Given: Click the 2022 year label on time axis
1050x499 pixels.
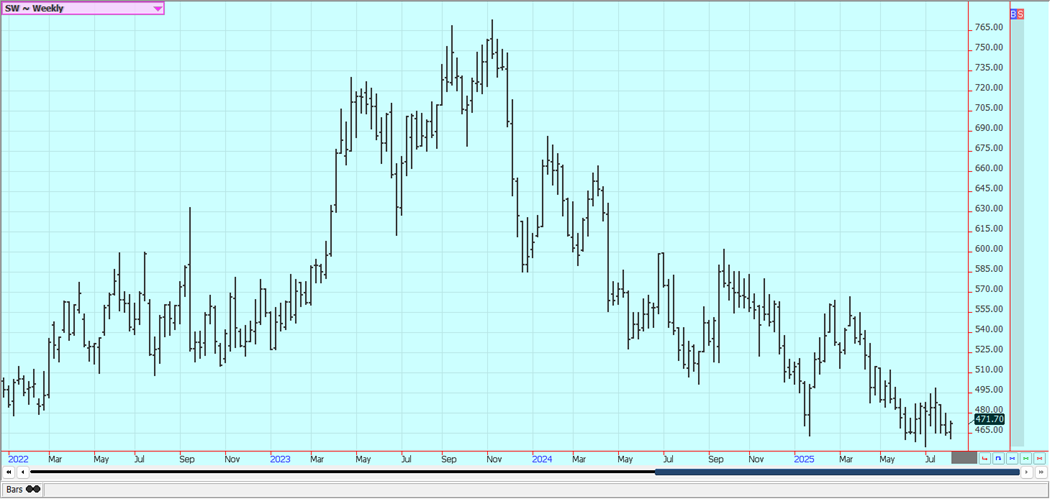Looking at the screenshot, I should (x=18, y=459).
